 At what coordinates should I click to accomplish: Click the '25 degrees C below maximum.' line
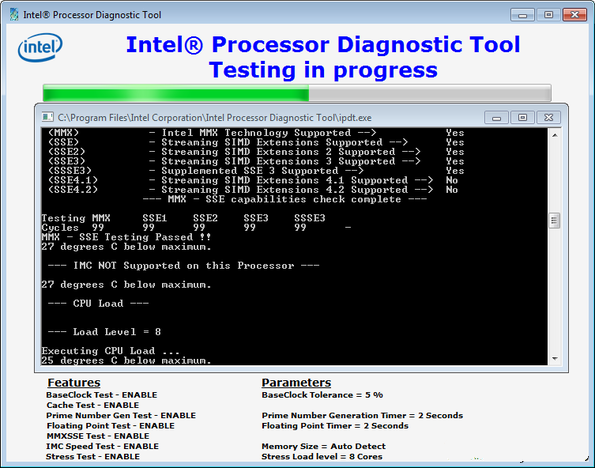[x=126, y=360]
